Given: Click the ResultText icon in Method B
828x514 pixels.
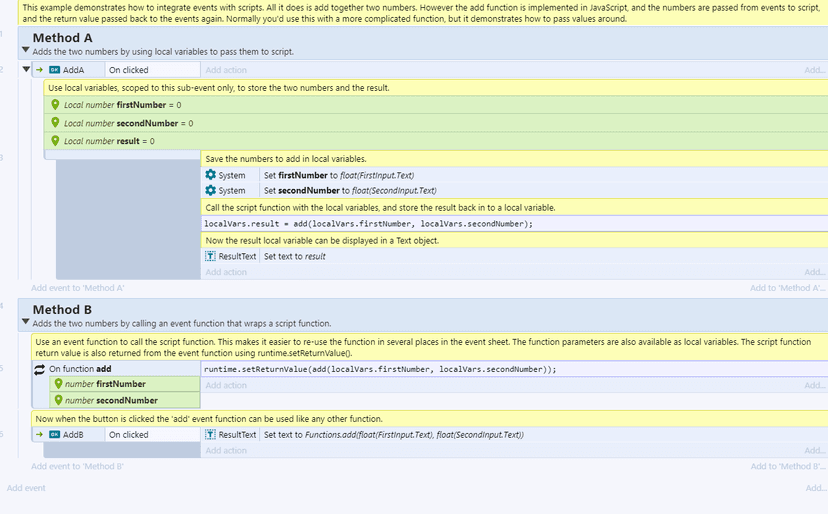Looking at the screenshot, I should point(210,435).
